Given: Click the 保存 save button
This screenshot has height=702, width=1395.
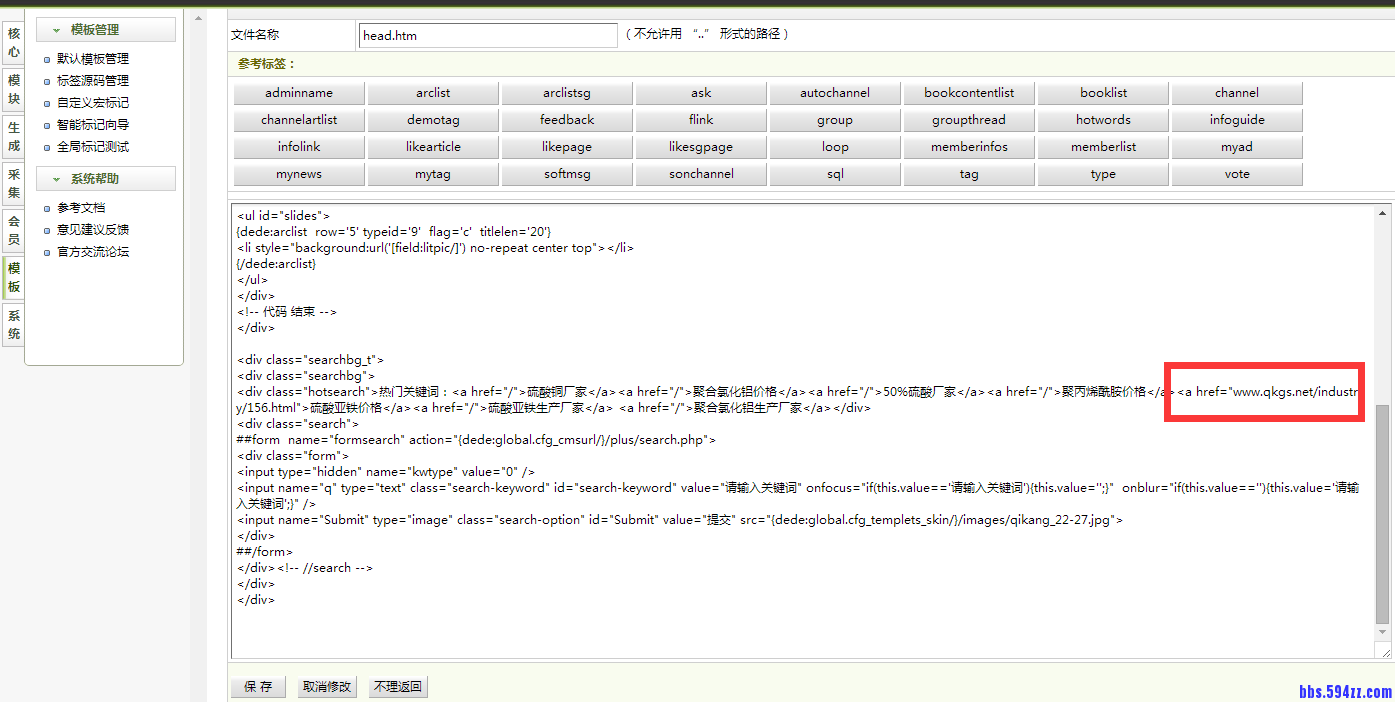Looking at the screenshot, I should (x=258, y=687).
